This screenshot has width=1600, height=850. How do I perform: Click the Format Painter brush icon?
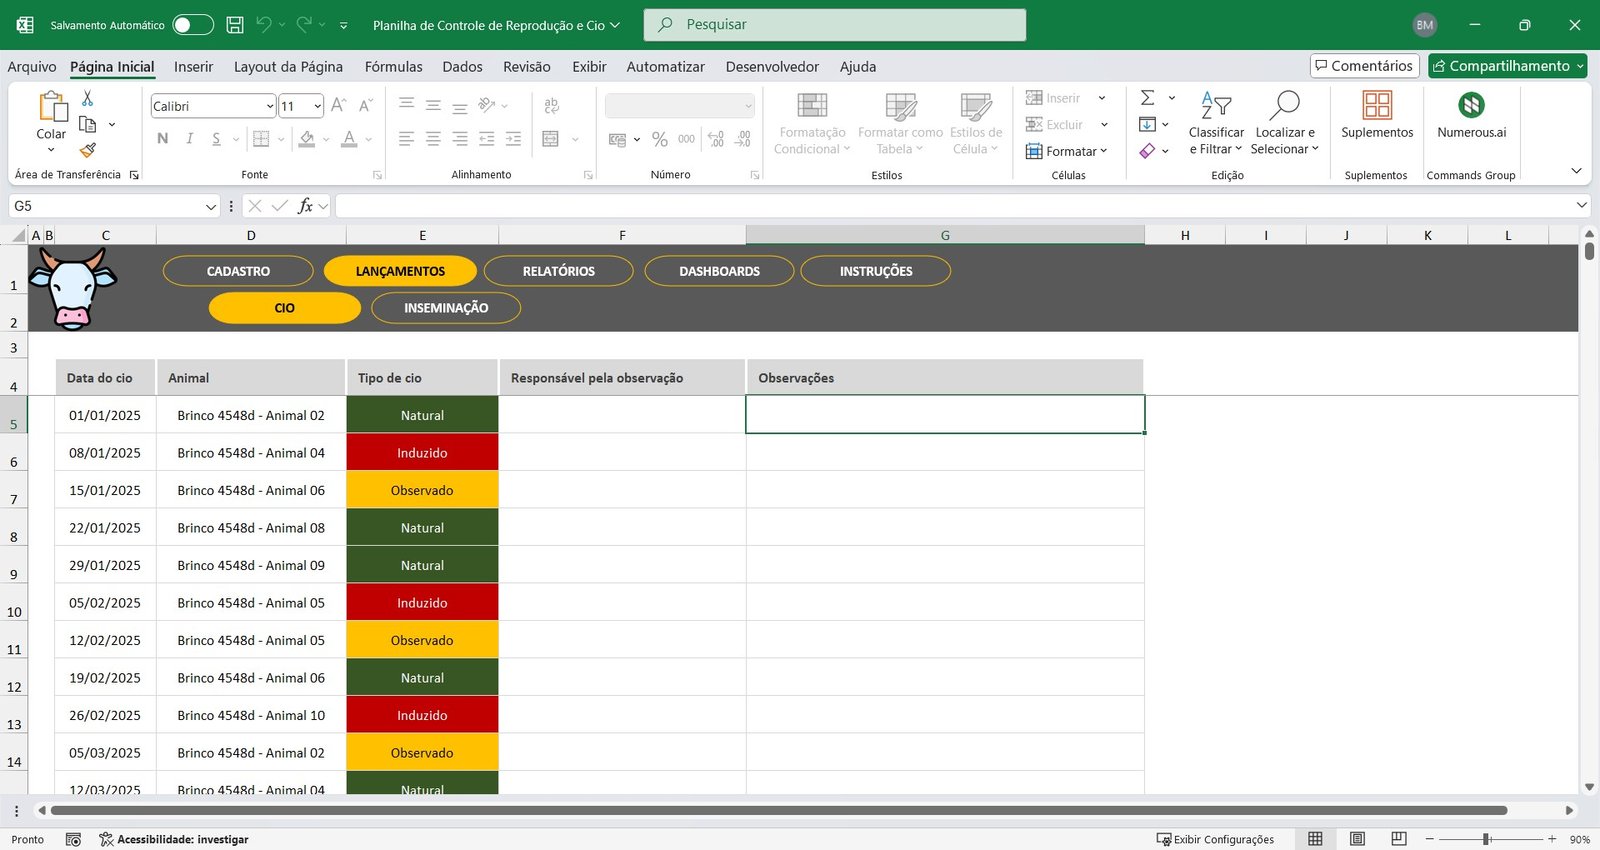point(88,150)
